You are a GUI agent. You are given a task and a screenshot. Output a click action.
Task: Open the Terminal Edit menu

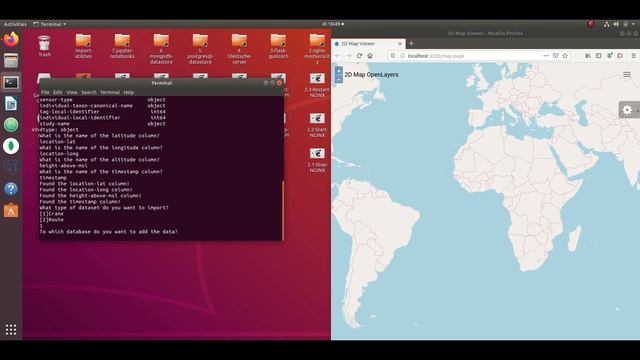click(58, 92)
